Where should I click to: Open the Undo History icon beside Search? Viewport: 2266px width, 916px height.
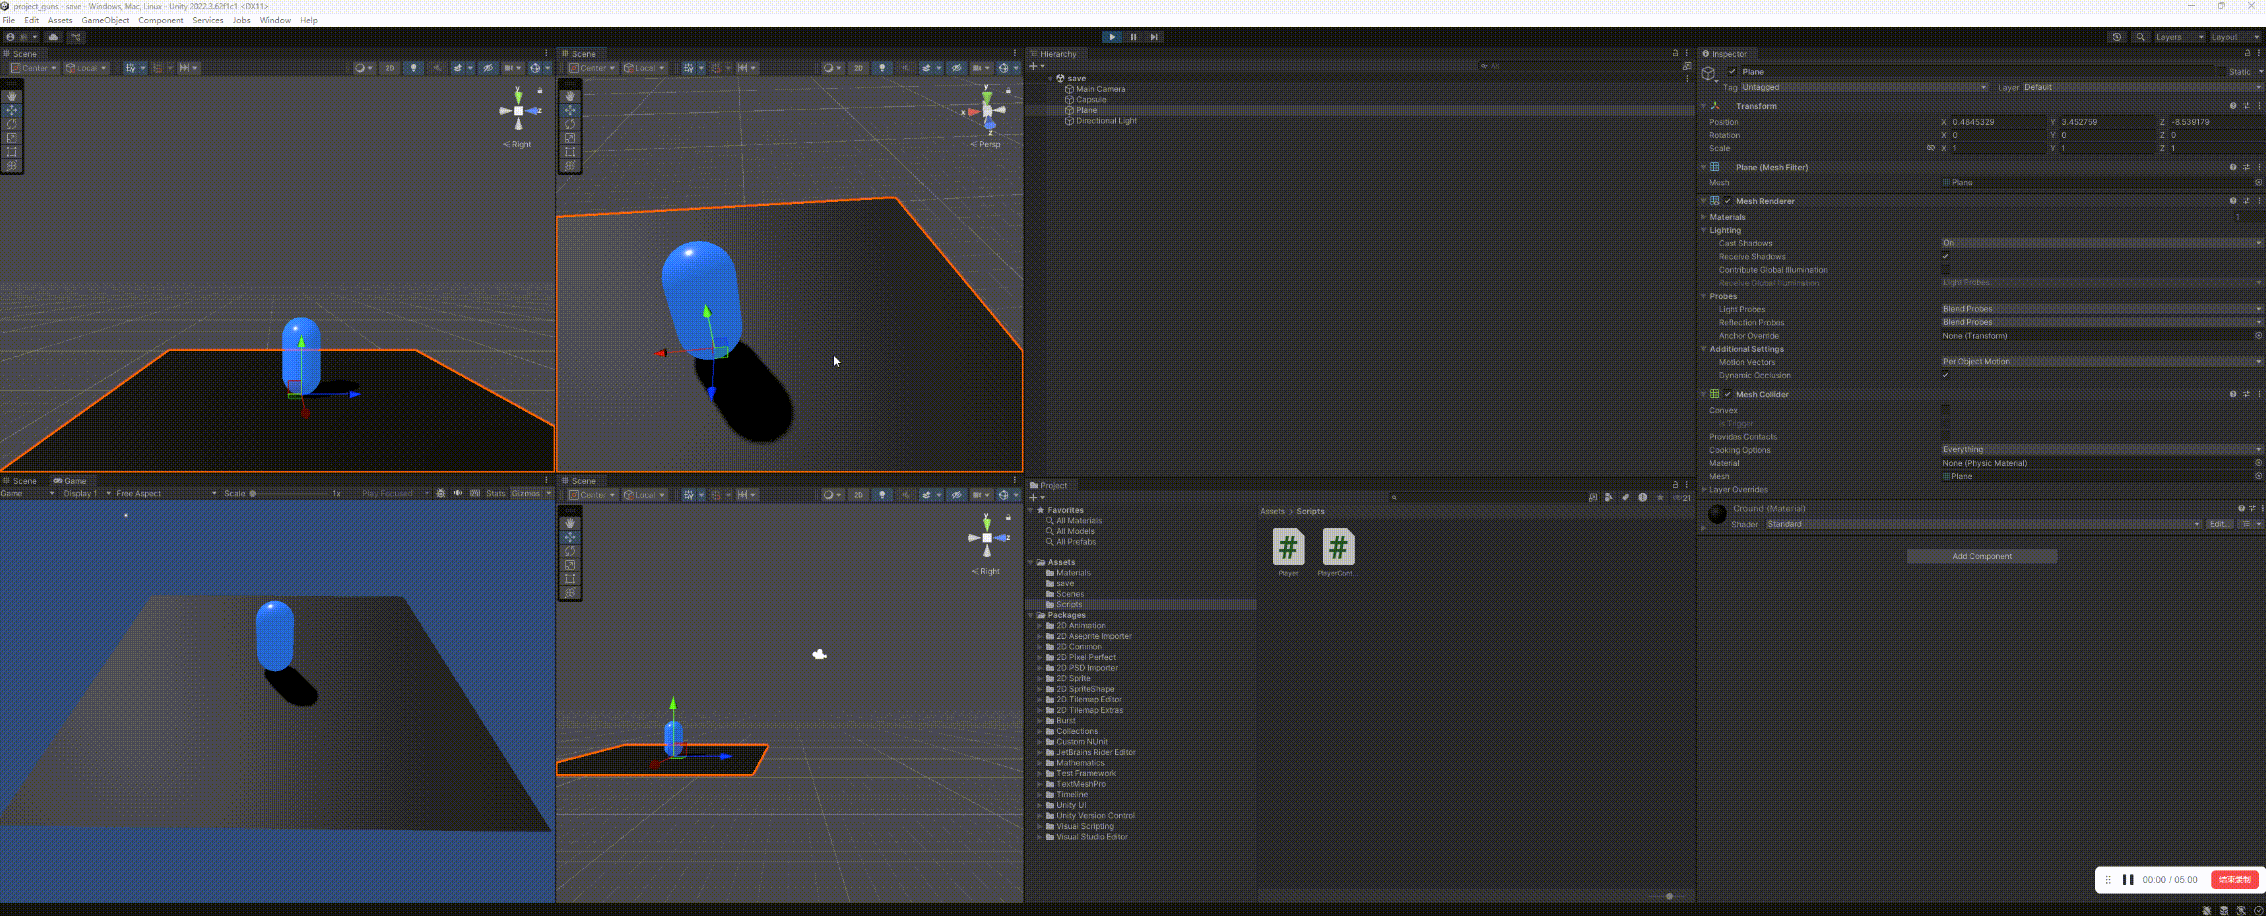[x=2117, y=37]
